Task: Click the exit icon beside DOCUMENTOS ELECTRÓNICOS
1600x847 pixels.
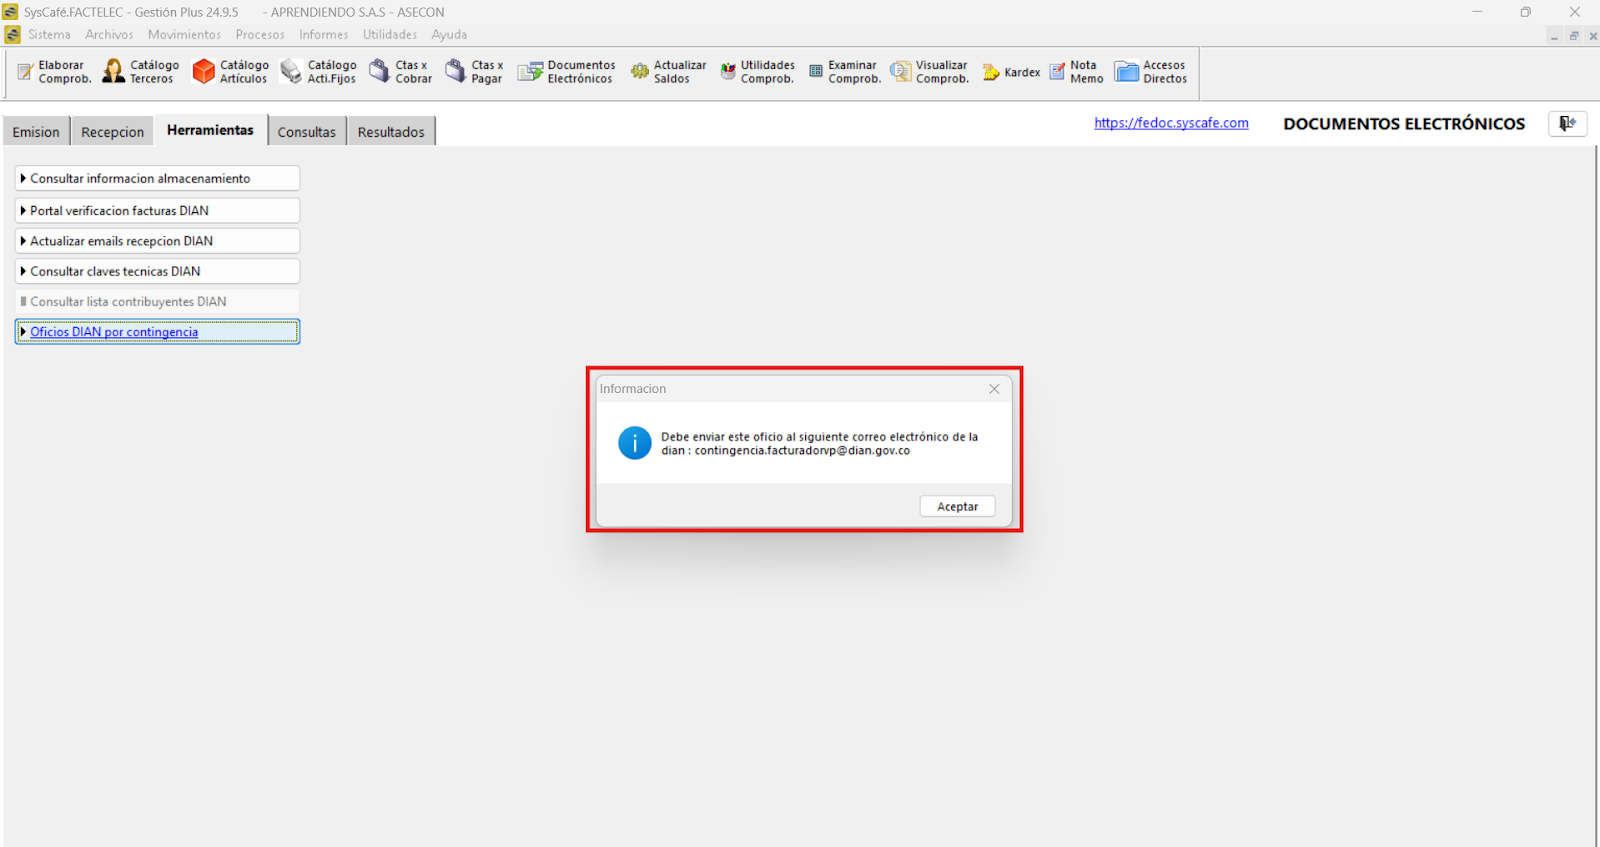Action: click(1567, 123)
